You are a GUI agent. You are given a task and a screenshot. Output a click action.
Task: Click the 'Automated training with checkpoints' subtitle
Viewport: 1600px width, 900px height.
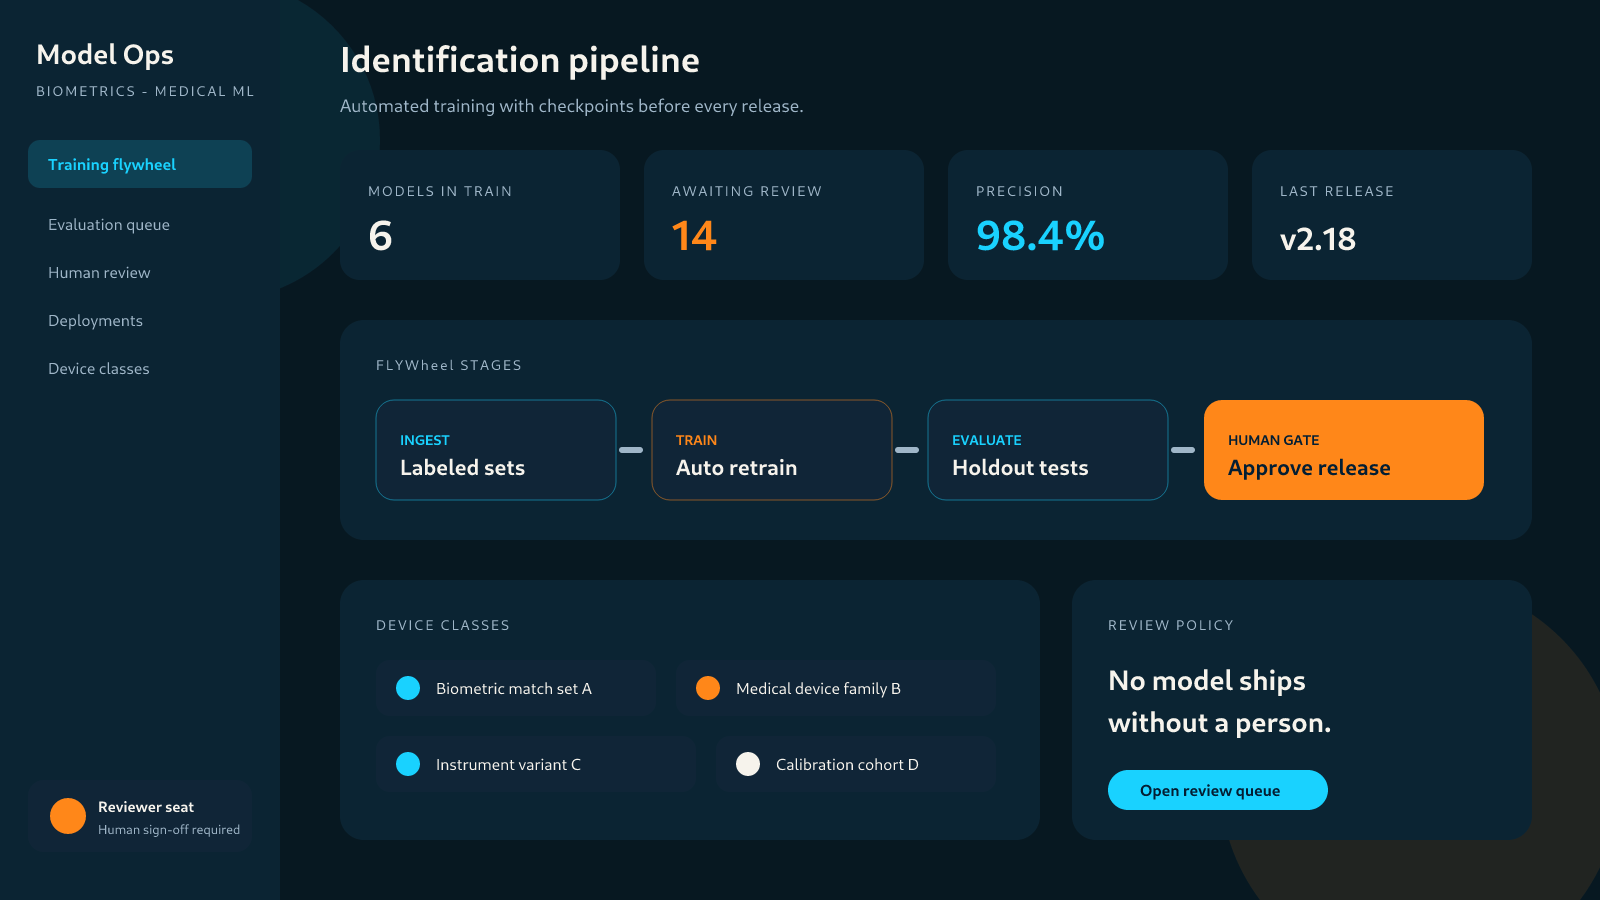[572, 106]
